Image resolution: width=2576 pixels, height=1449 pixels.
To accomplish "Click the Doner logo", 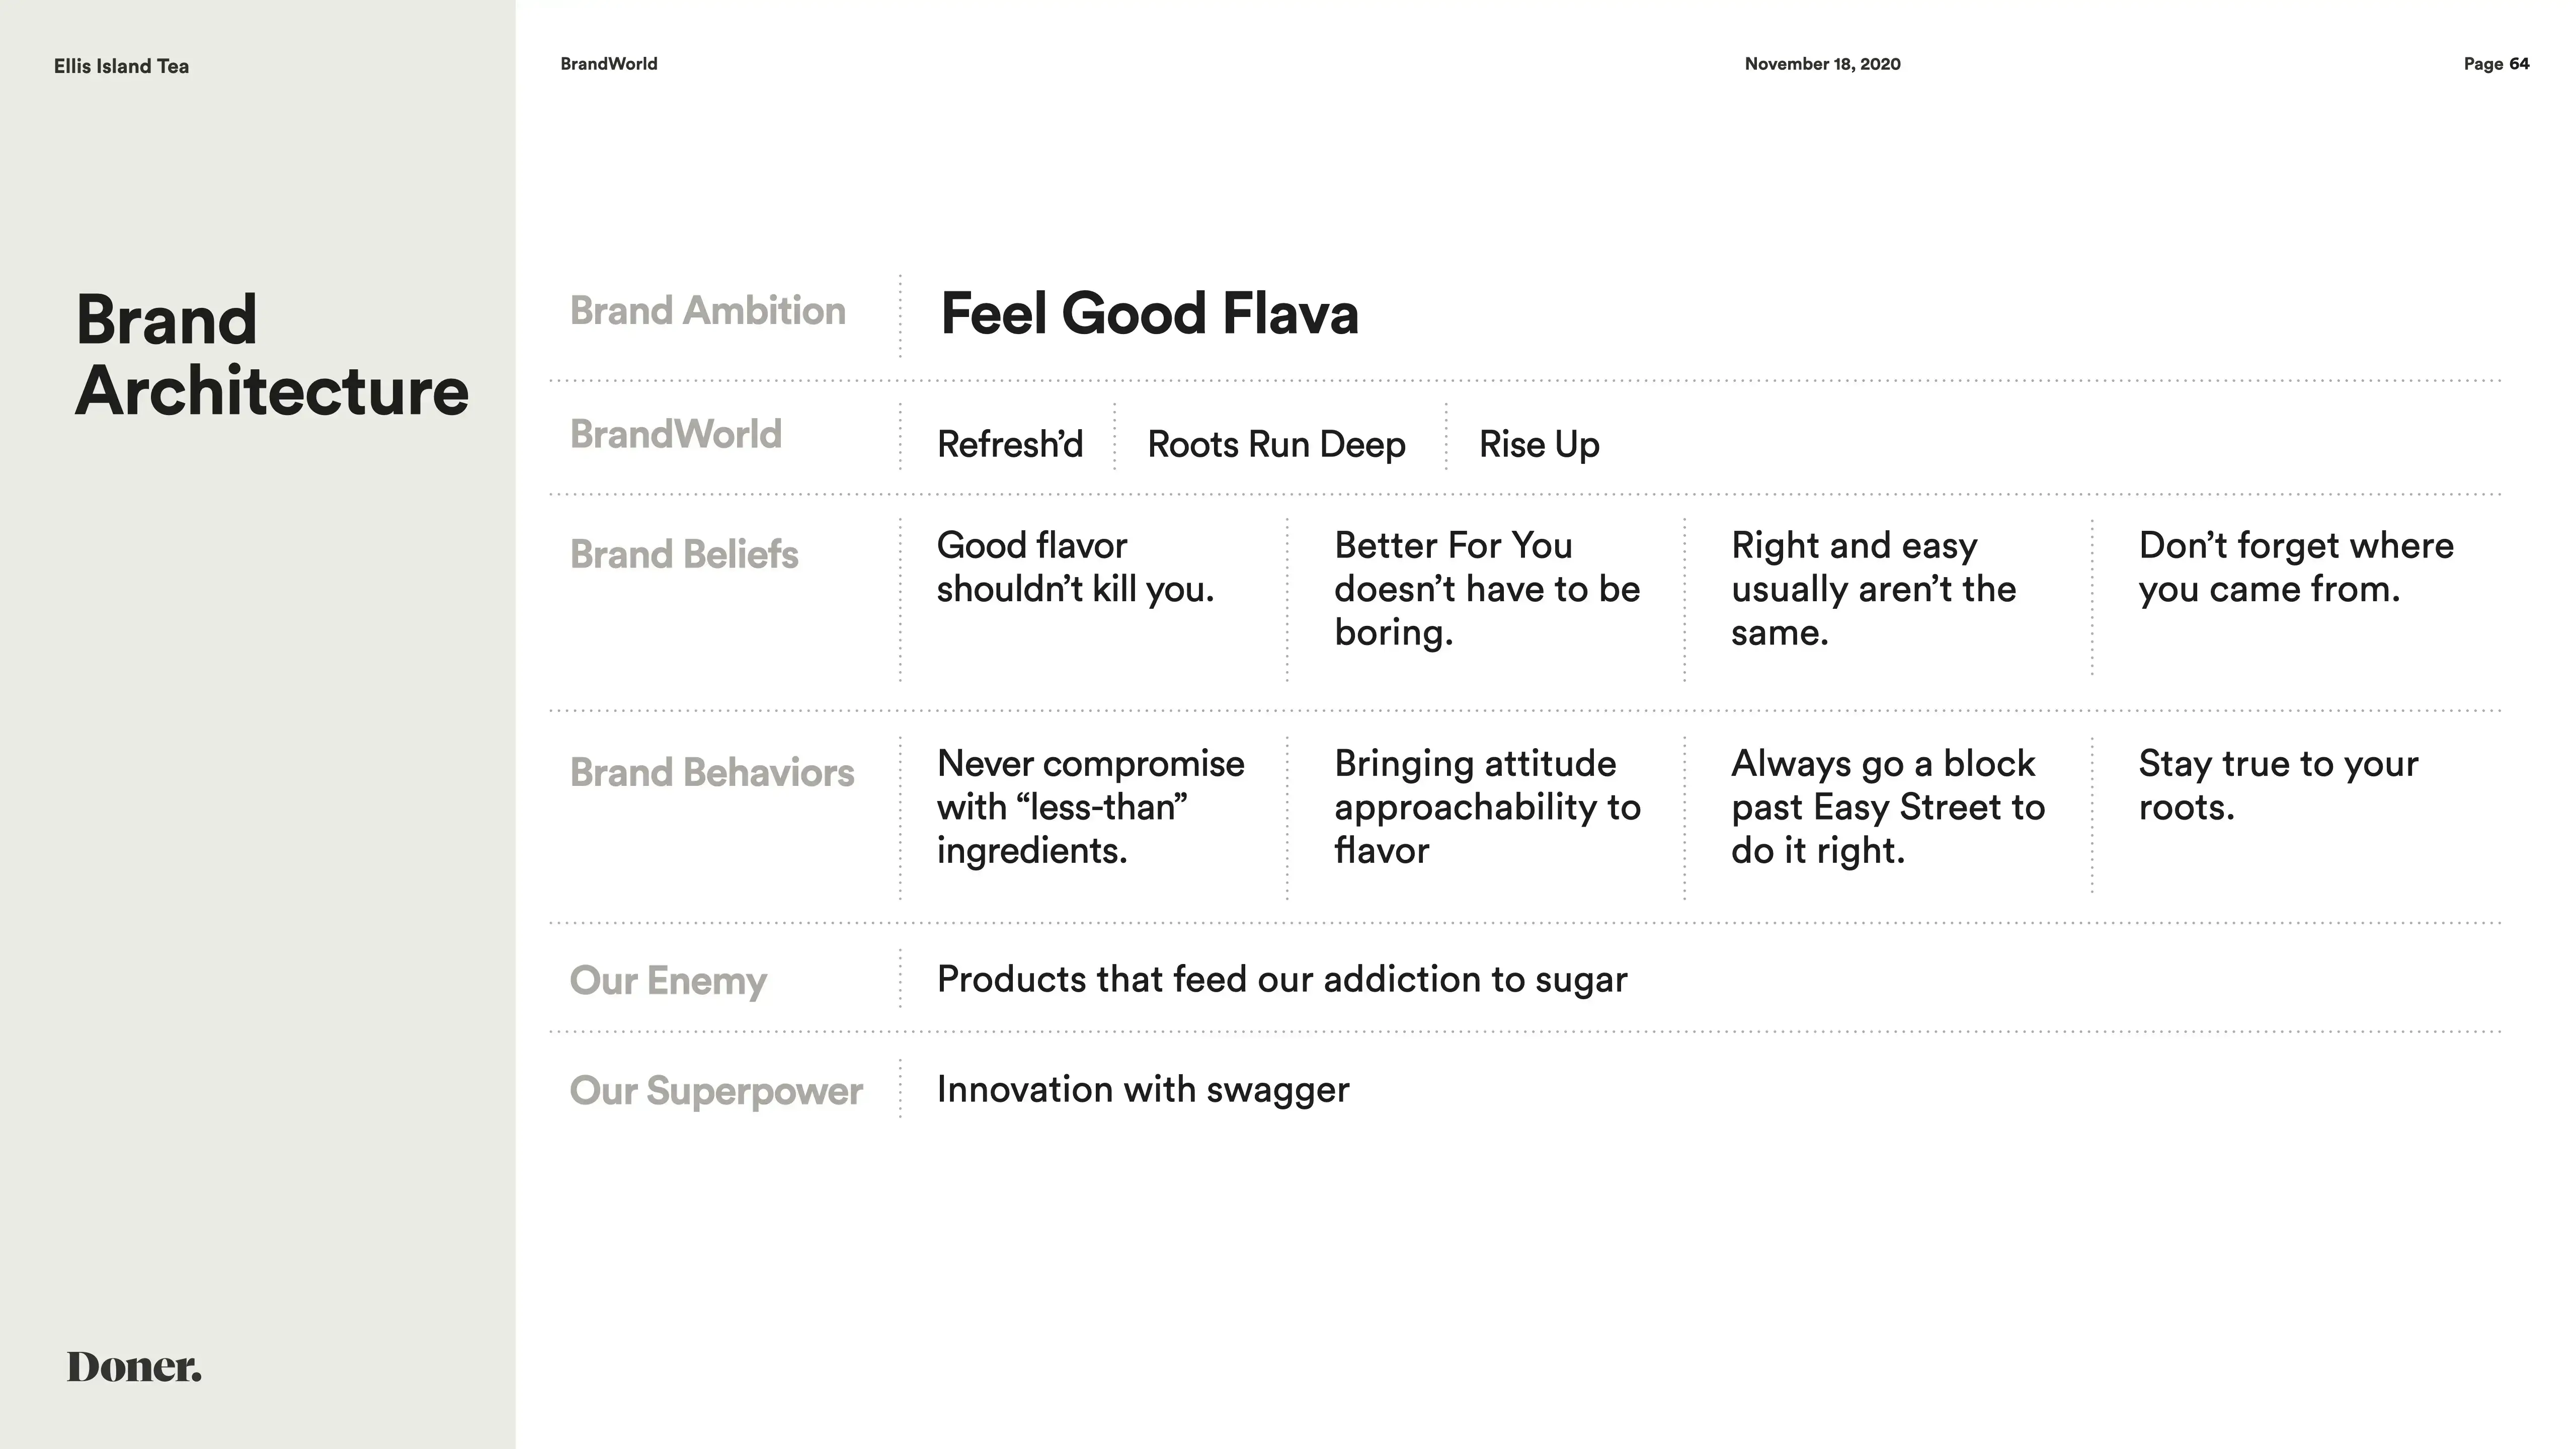I will point(134,1367).
